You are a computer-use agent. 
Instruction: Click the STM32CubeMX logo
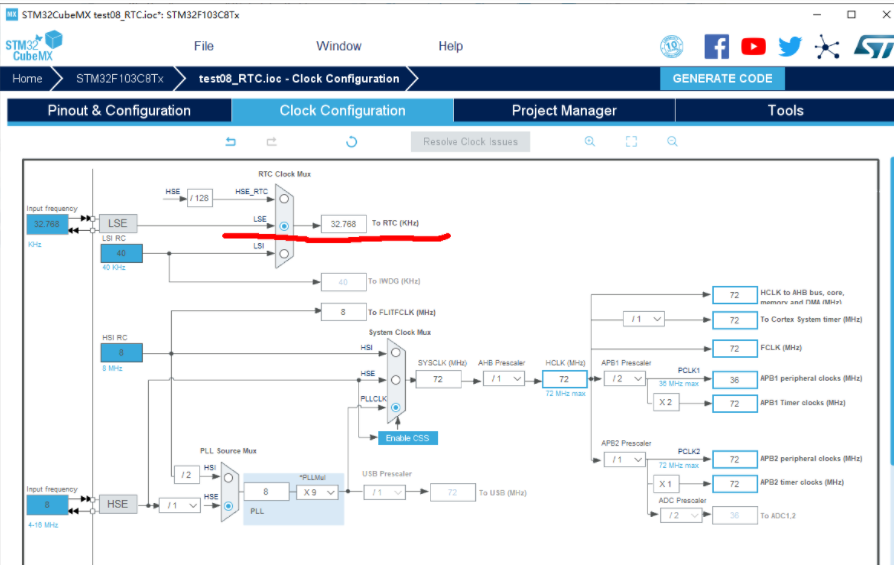[34, 46]
